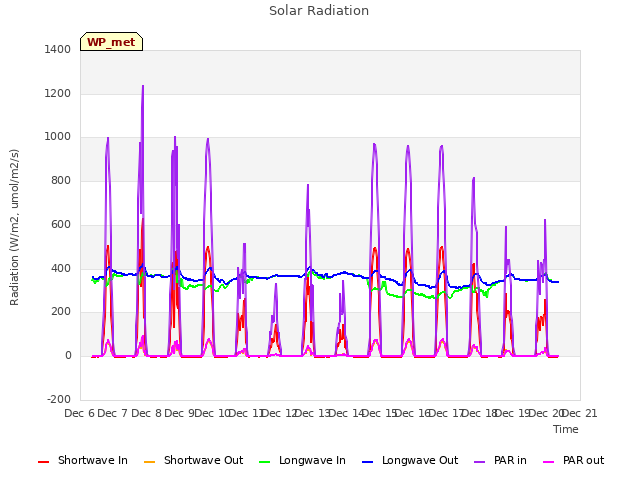Click the 1200 y-axis label
Image resolution: width=640 pixels, height=480 pixels.
point(58,93)
